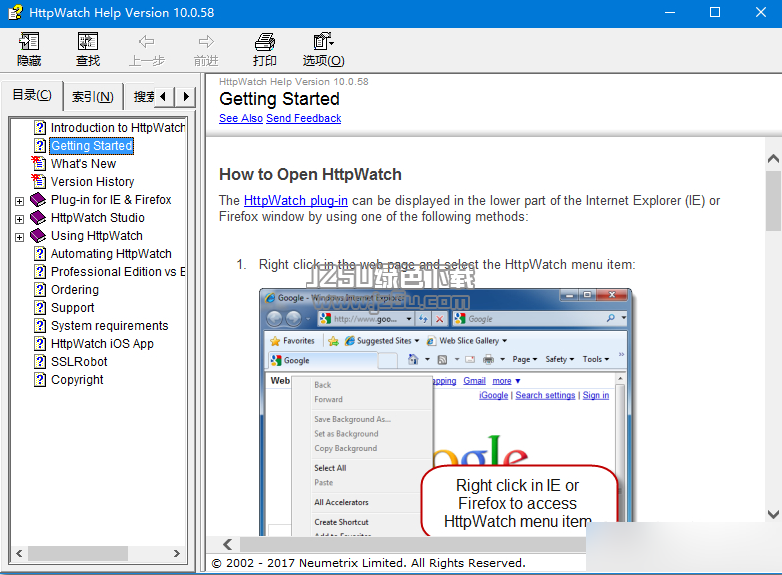Click the Print (打印) toolbar icon
Viewport: 782px width, 575px height.
265,41
